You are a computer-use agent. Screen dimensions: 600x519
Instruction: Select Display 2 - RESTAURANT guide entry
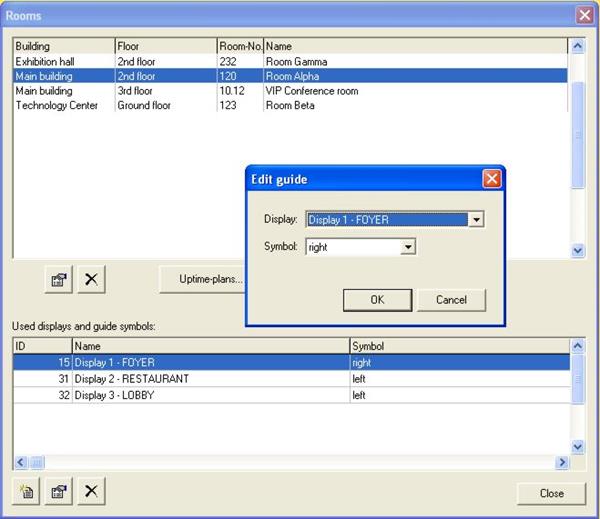coord(200,379)
